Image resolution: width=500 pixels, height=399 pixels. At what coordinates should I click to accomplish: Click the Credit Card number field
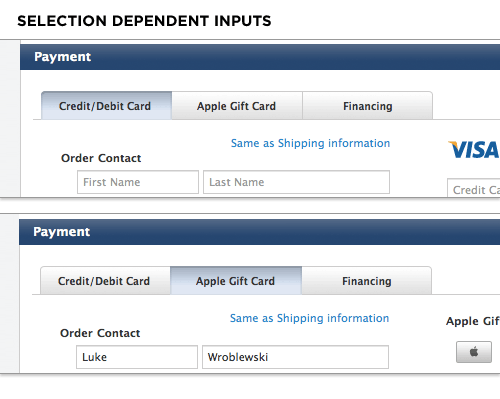[474, 188]
